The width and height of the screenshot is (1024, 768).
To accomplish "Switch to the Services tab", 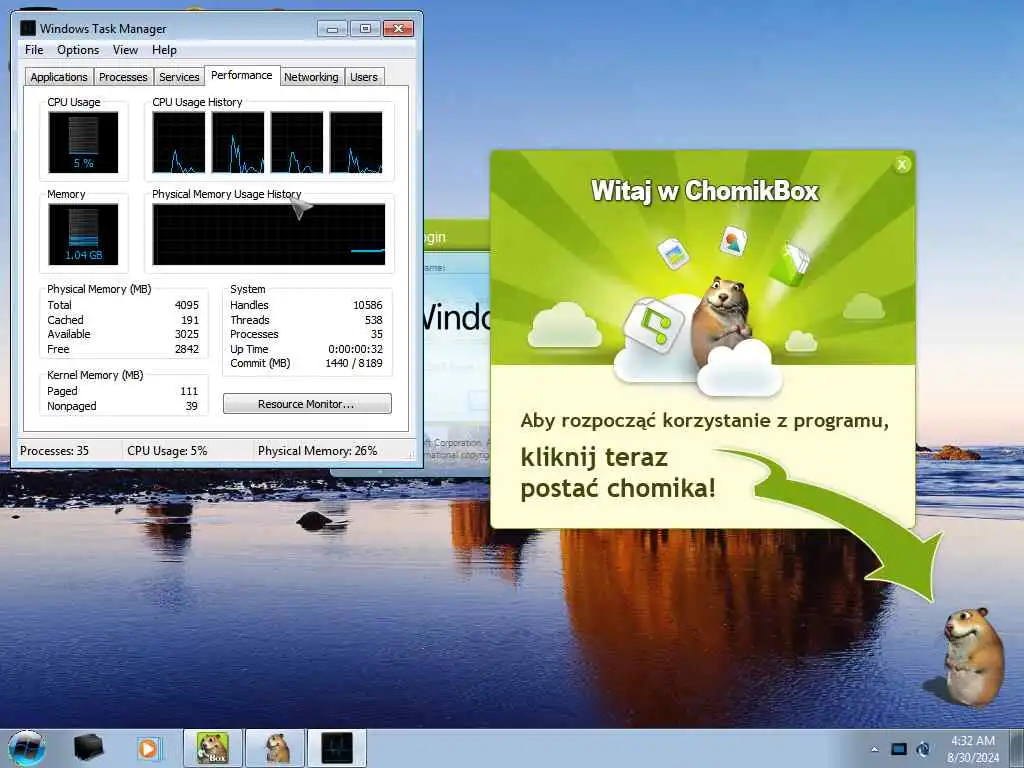I will [179, 77].
